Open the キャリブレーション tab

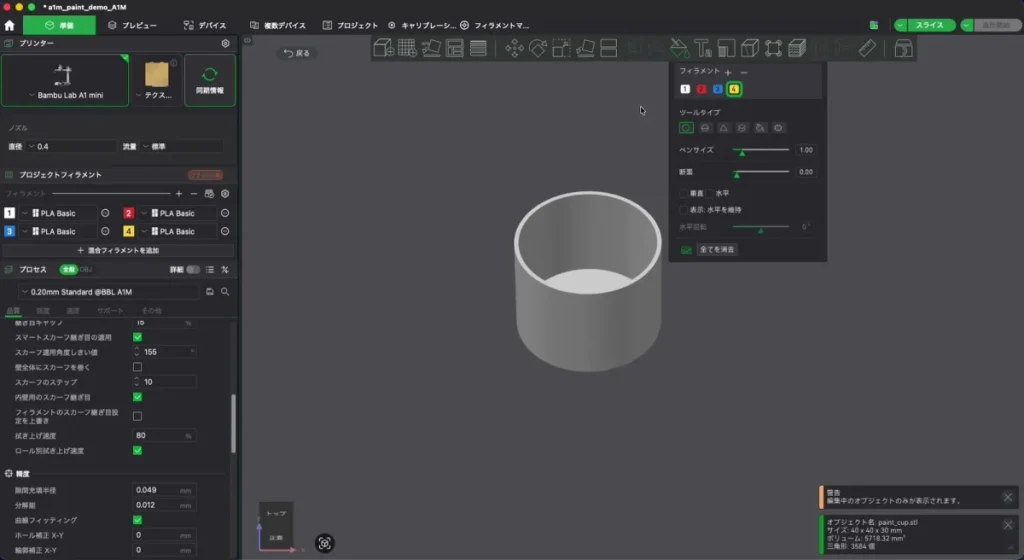click(x=422, y=25)
